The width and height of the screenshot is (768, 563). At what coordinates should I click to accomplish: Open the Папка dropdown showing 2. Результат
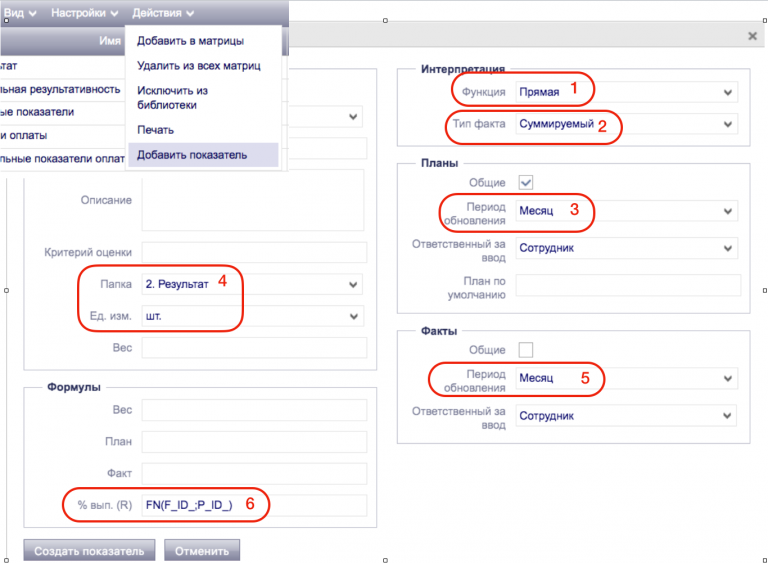click(x=252, y=284)
